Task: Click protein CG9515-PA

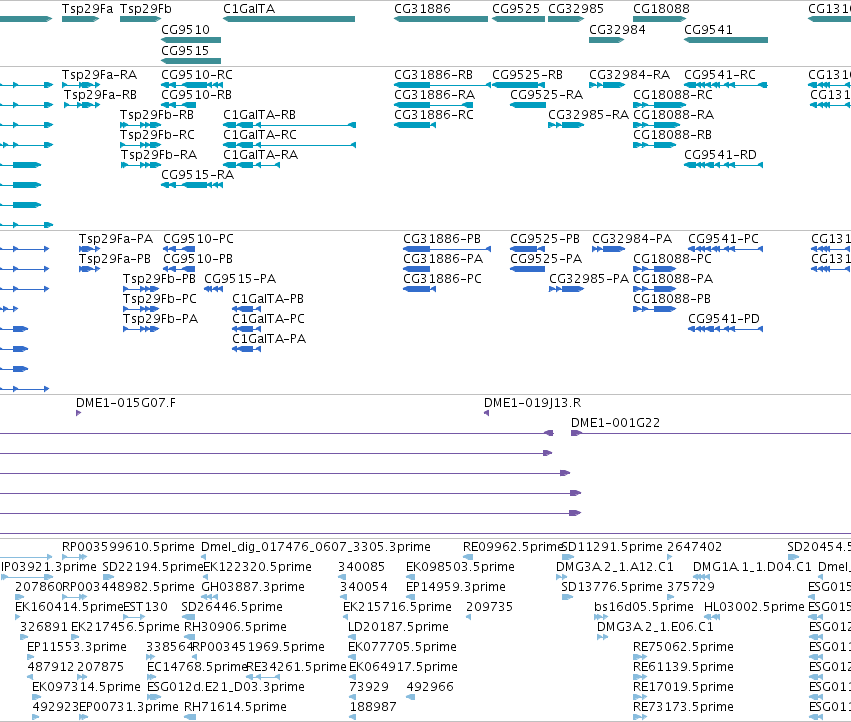Action: point(214,289)
